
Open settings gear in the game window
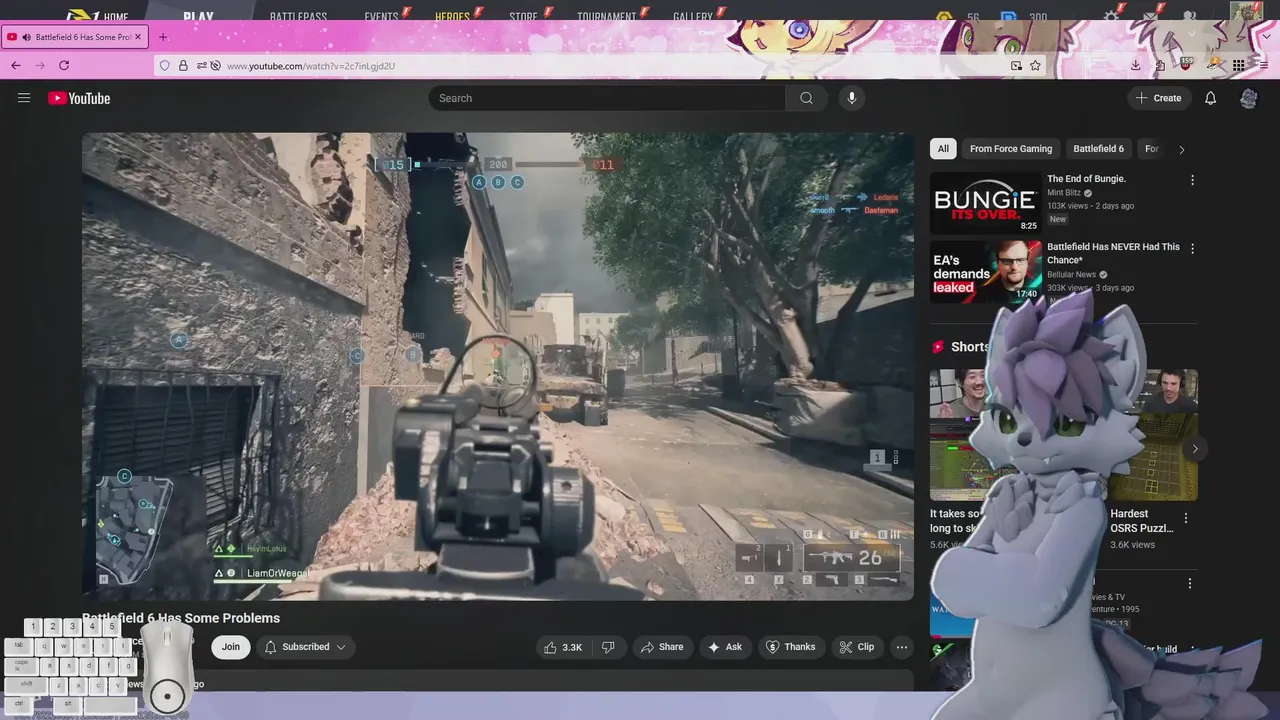(1112, 16)
